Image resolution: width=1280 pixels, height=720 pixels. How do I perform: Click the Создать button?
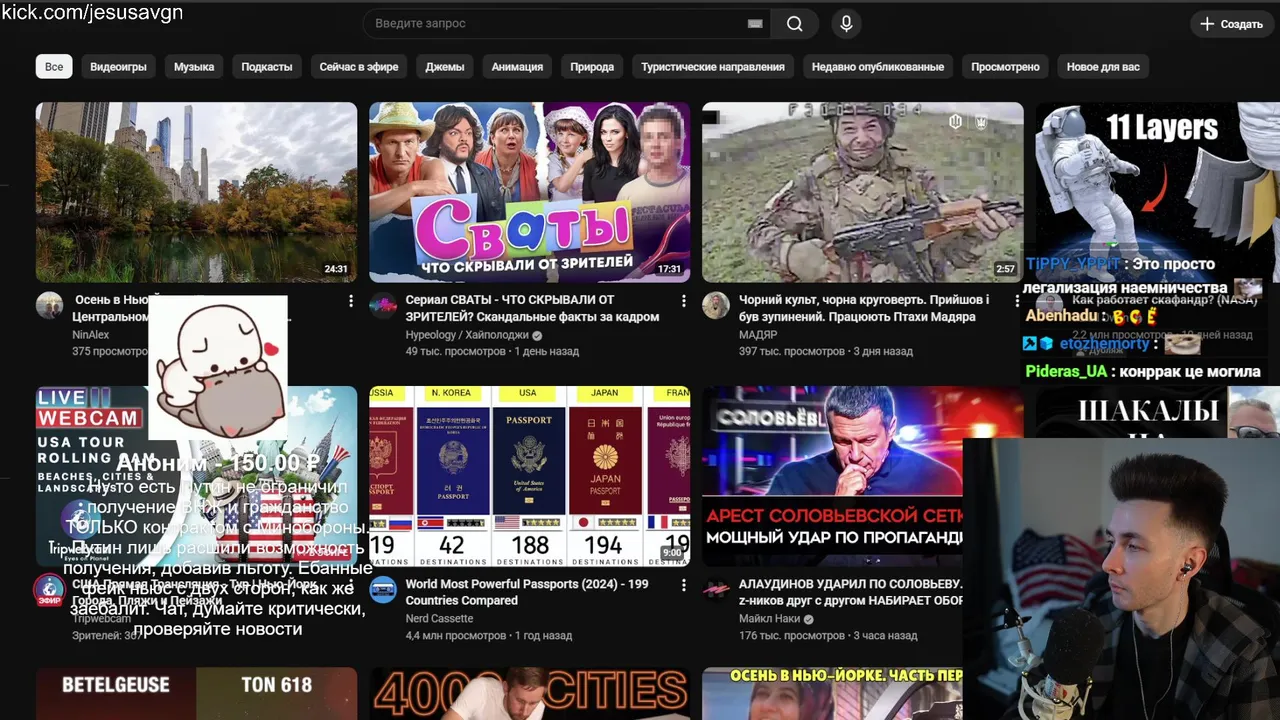(1232, 24)
